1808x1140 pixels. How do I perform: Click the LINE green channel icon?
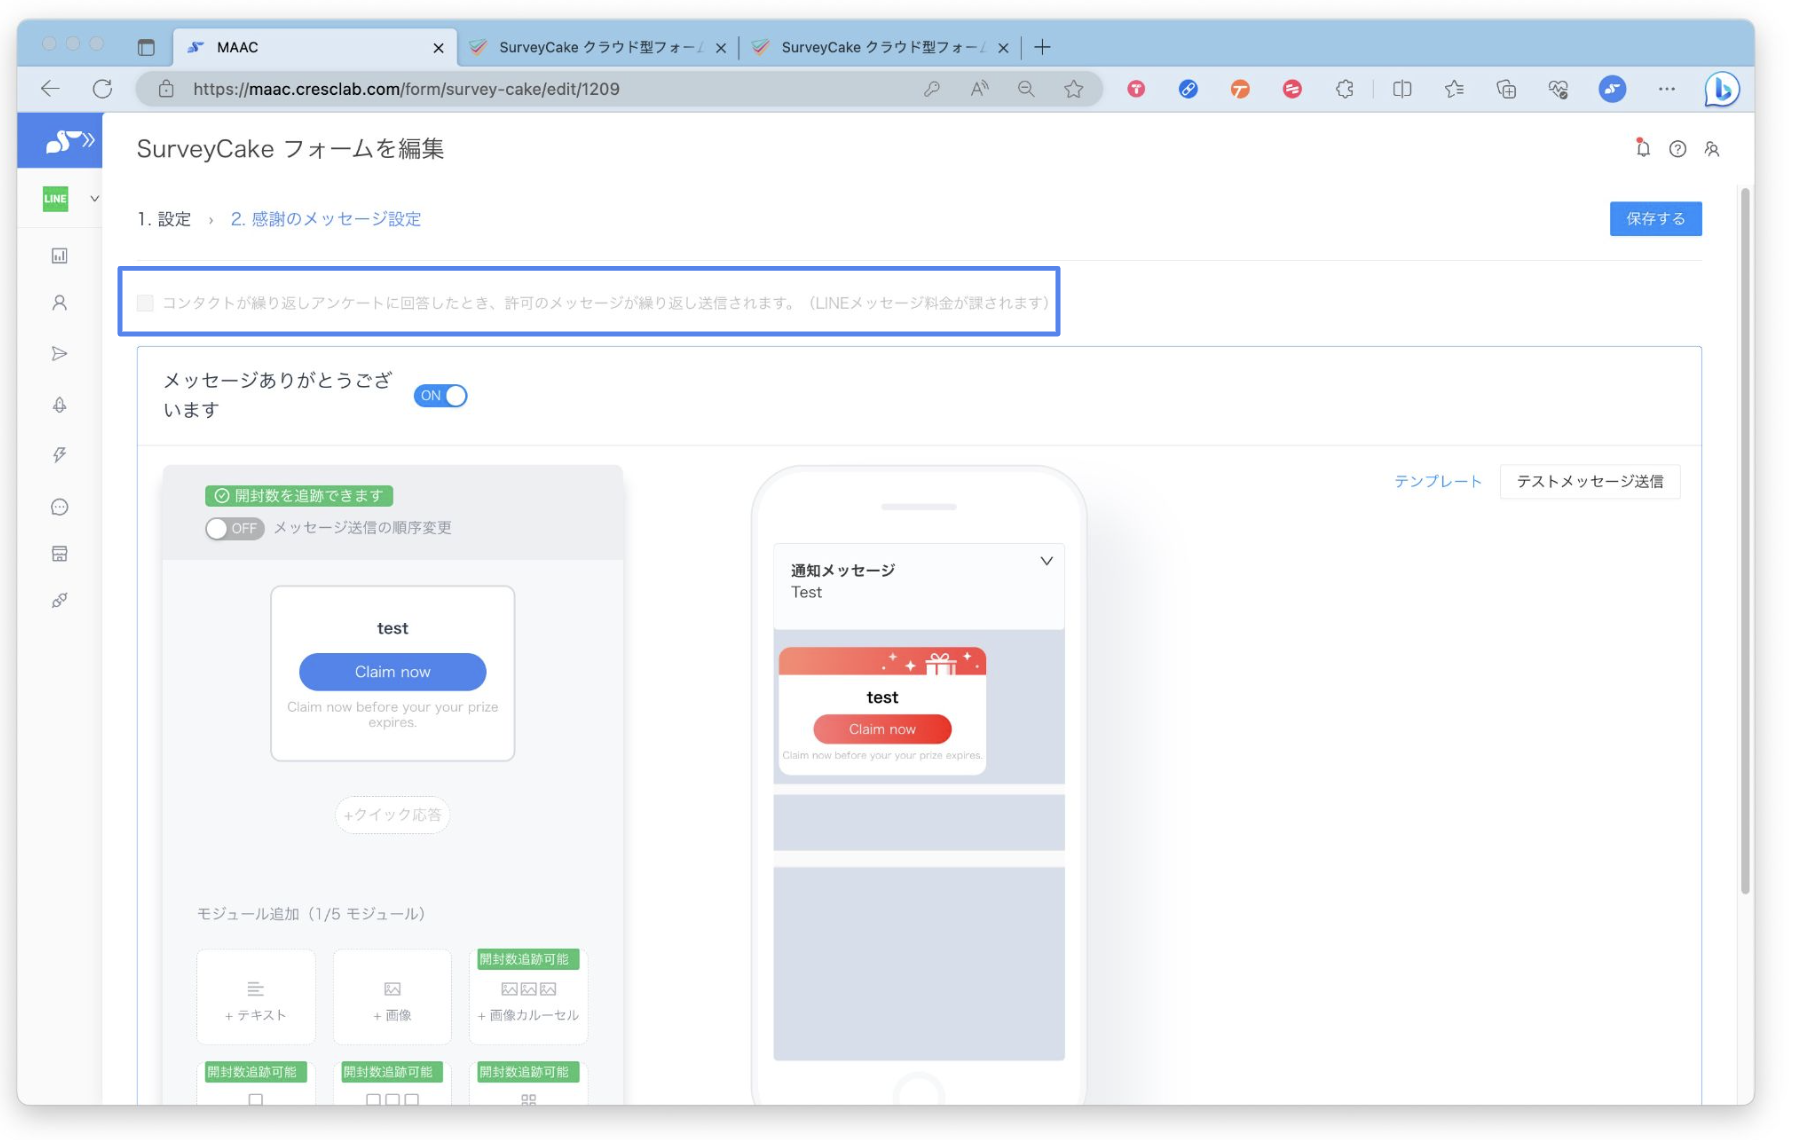56,198
